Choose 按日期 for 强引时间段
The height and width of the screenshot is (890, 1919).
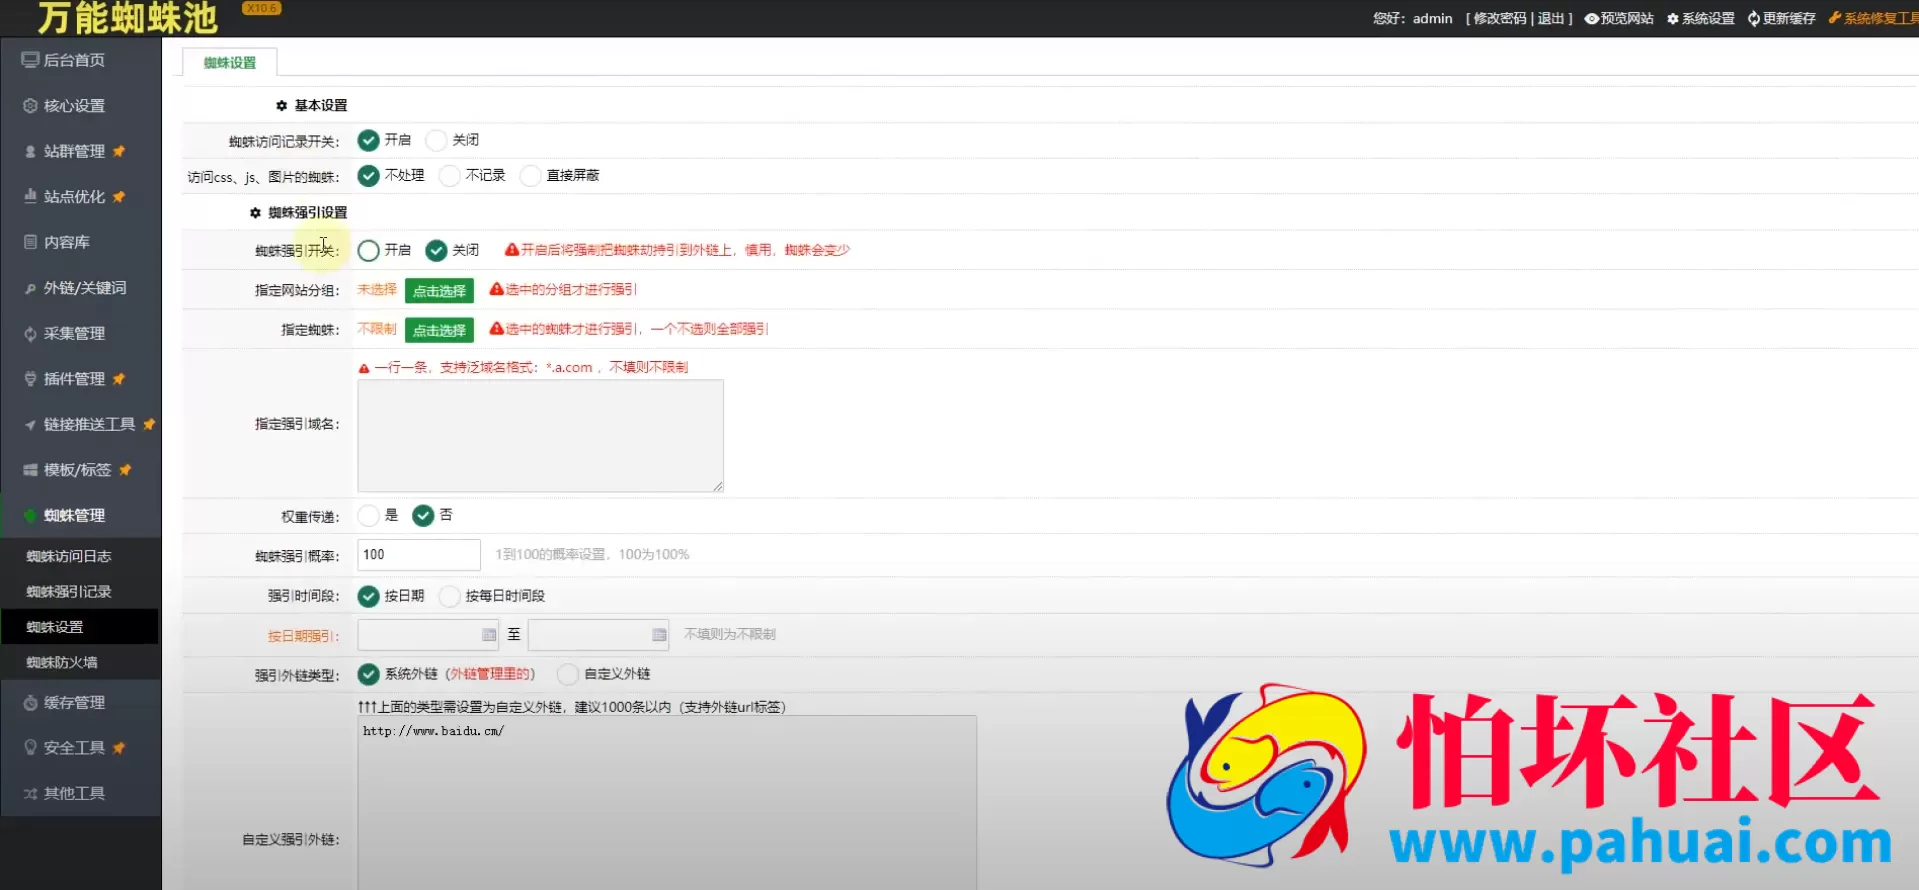pos(368,596)
